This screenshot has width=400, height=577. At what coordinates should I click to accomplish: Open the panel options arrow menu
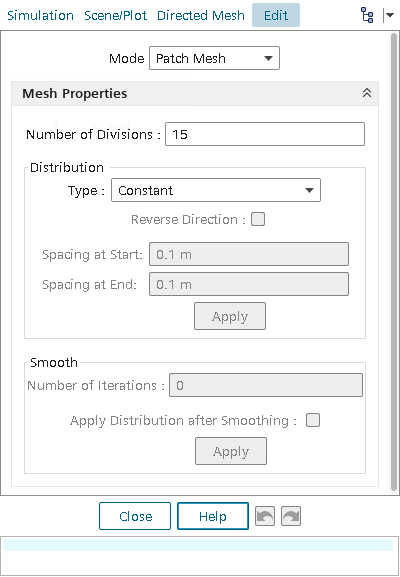(x=389, y=15)
